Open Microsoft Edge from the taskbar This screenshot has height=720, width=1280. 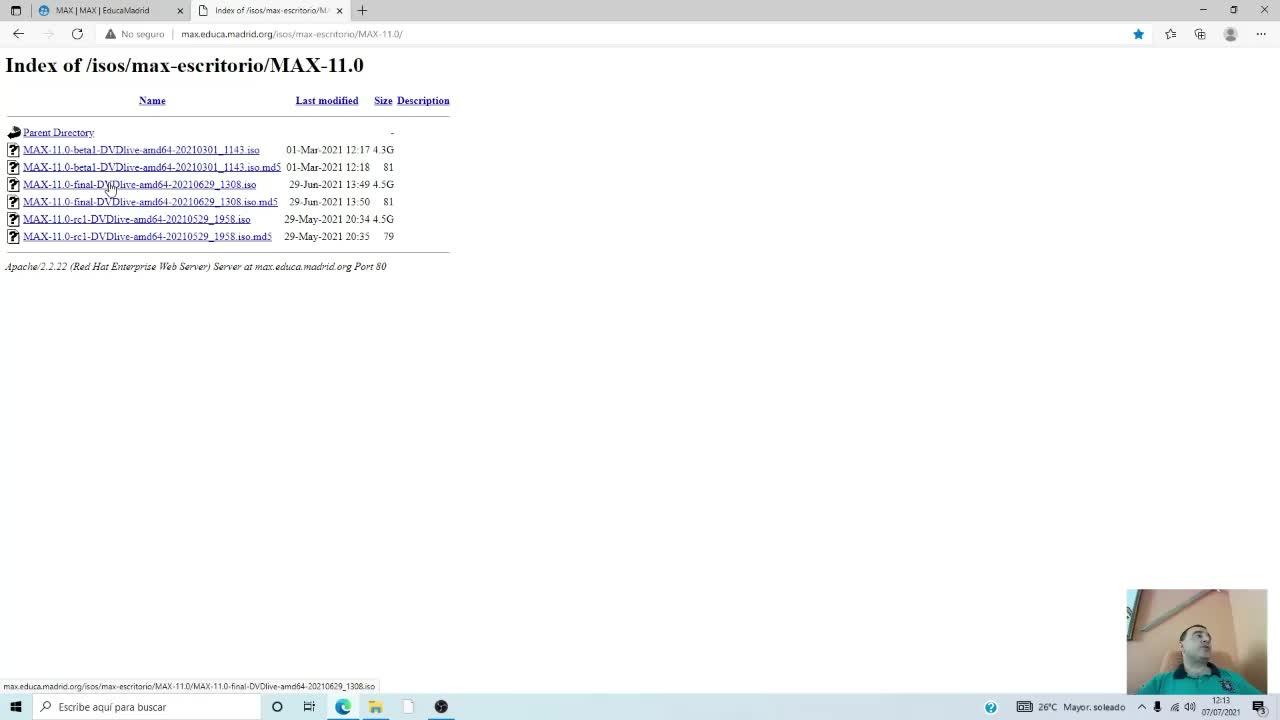343,707
